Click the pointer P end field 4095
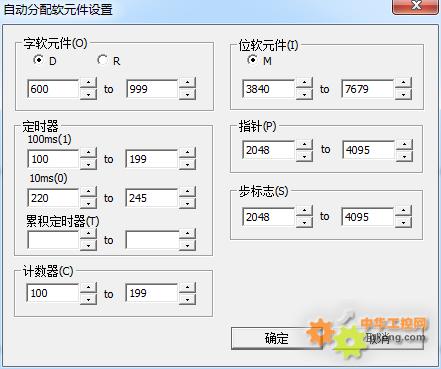The image size is (441, 369). [x=369, y=150]
